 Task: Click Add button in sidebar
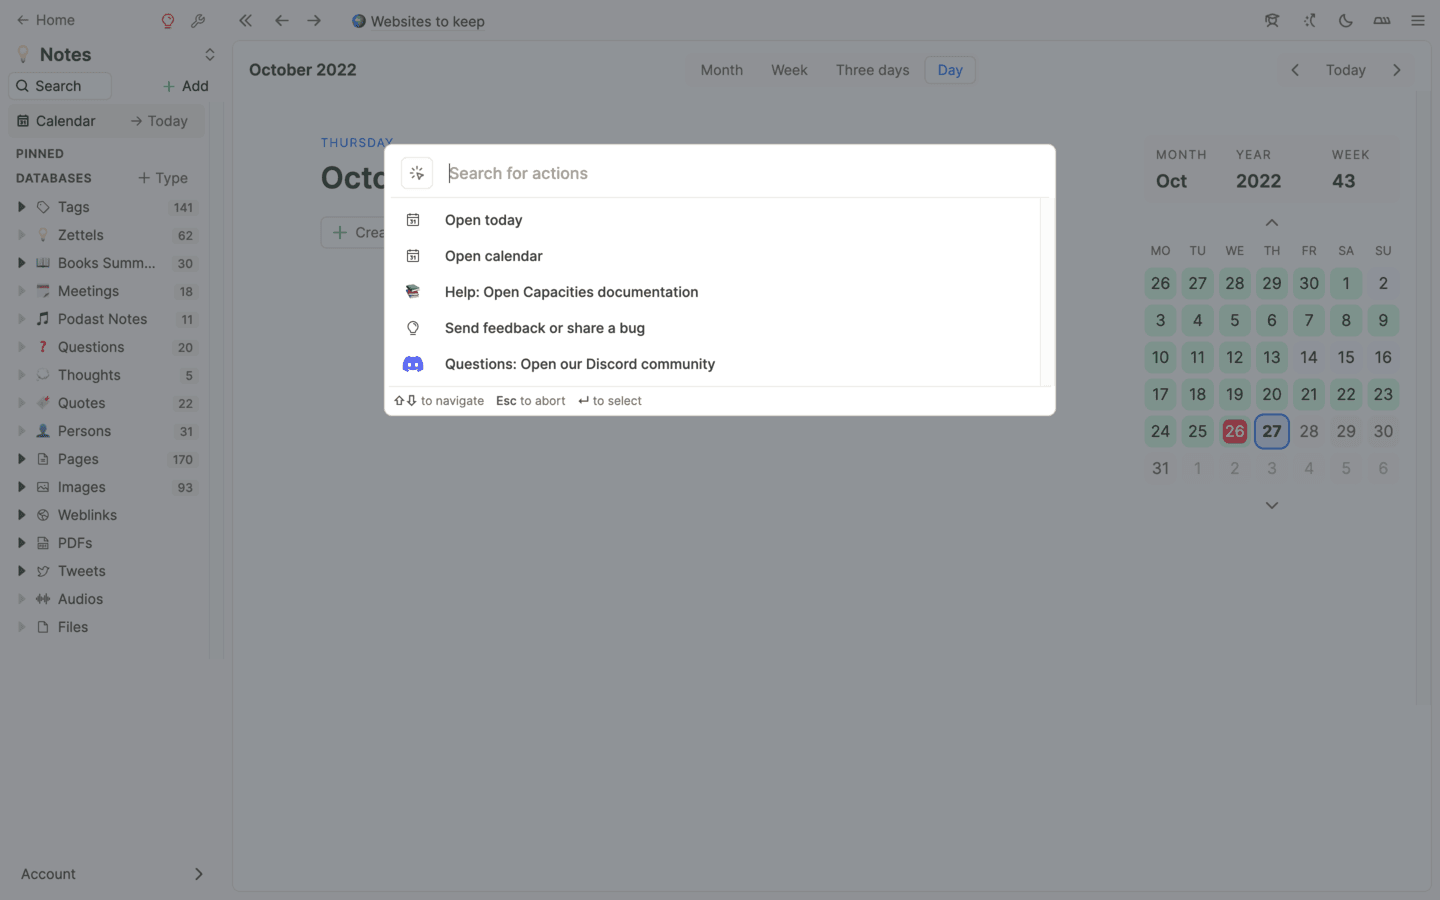pos(185,86)
